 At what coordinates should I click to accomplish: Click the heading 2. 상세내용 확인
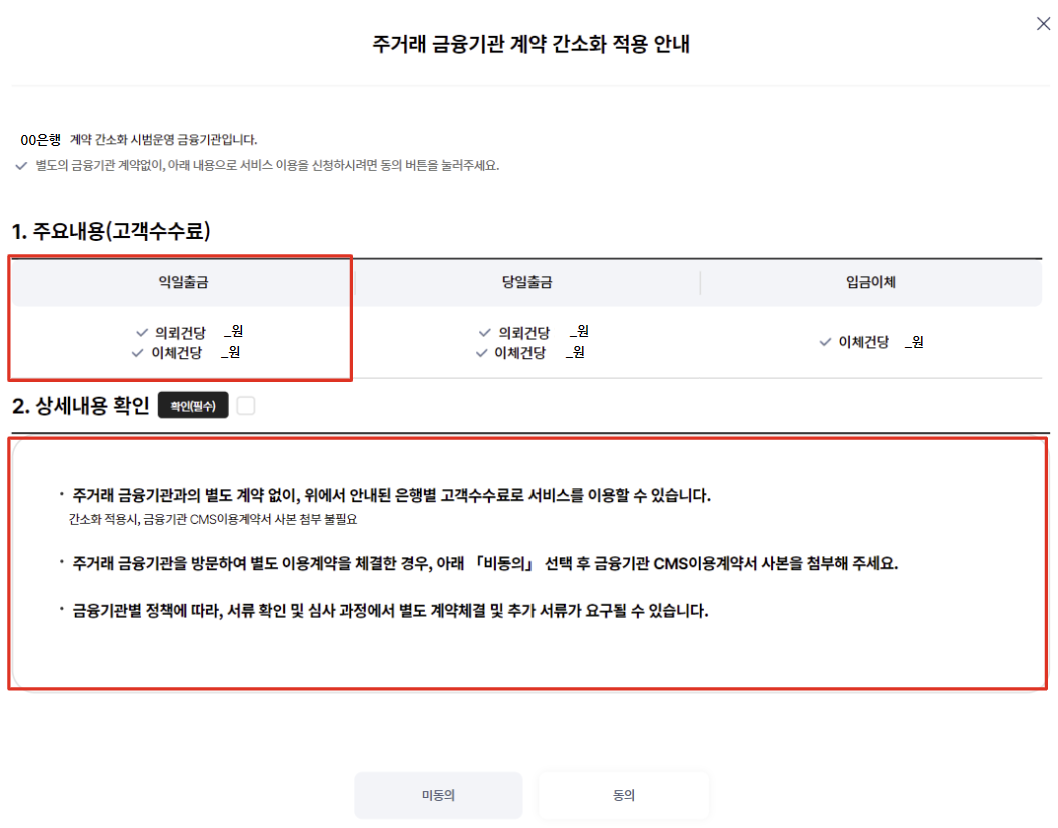click(x=81, y=406)
